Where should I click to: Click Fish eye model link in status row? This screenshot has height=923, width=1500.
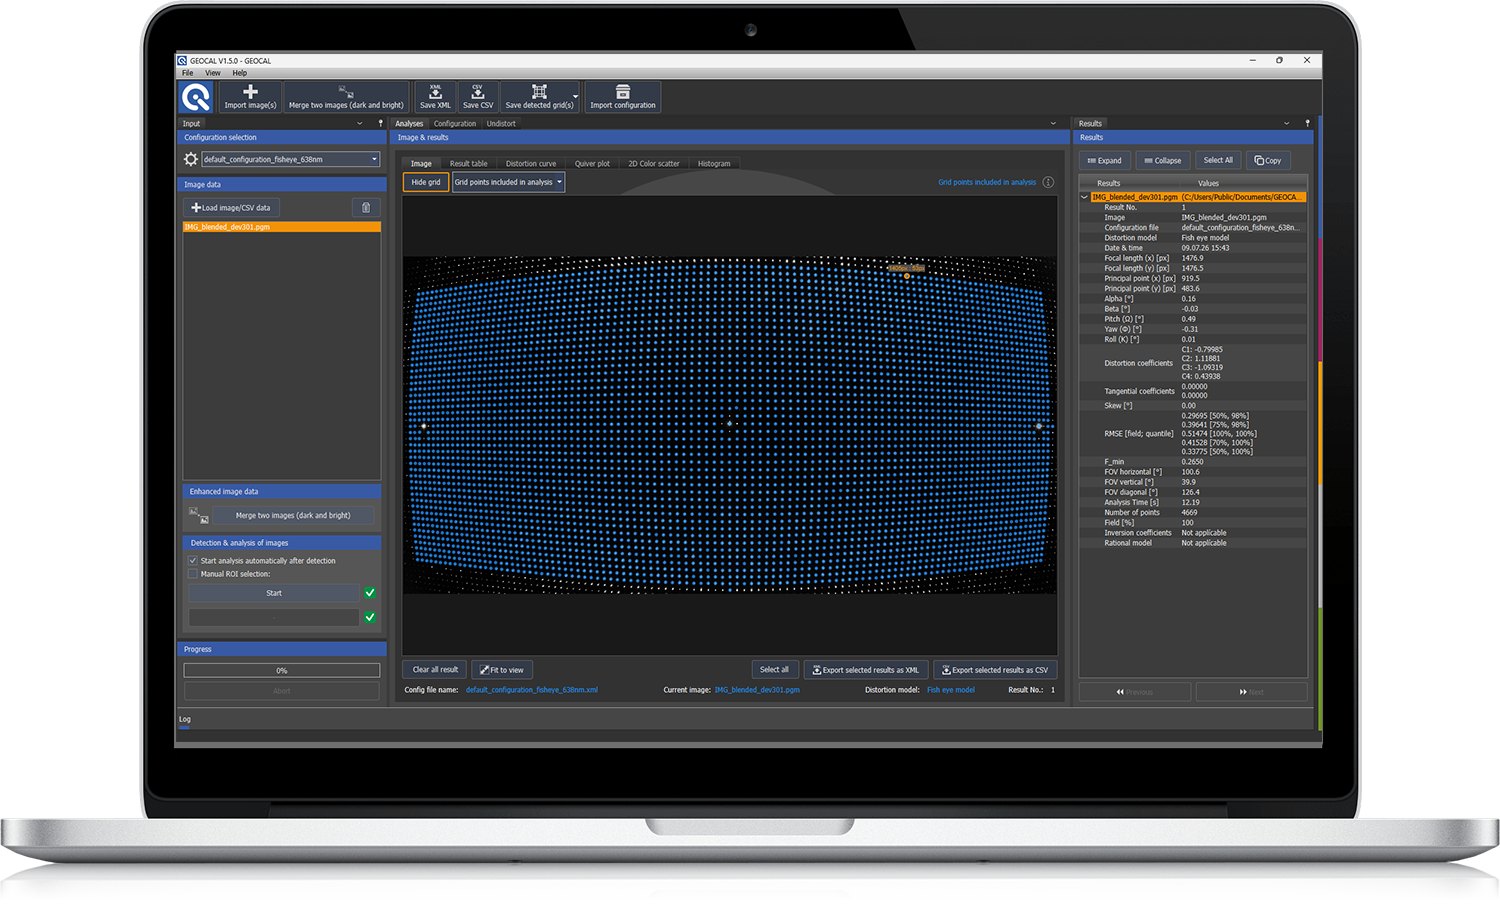(951, 690)
